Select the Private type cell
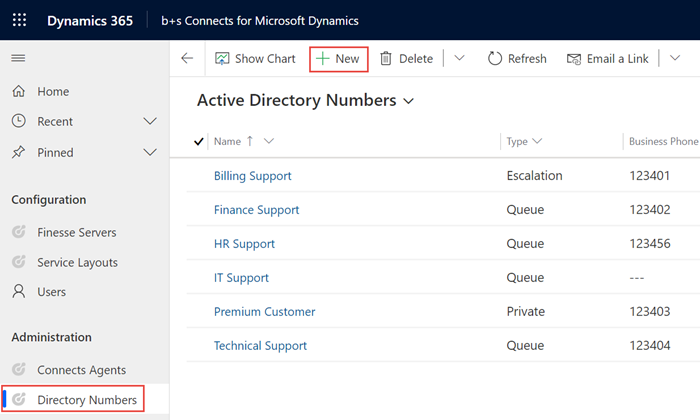 tap(525, 311)
